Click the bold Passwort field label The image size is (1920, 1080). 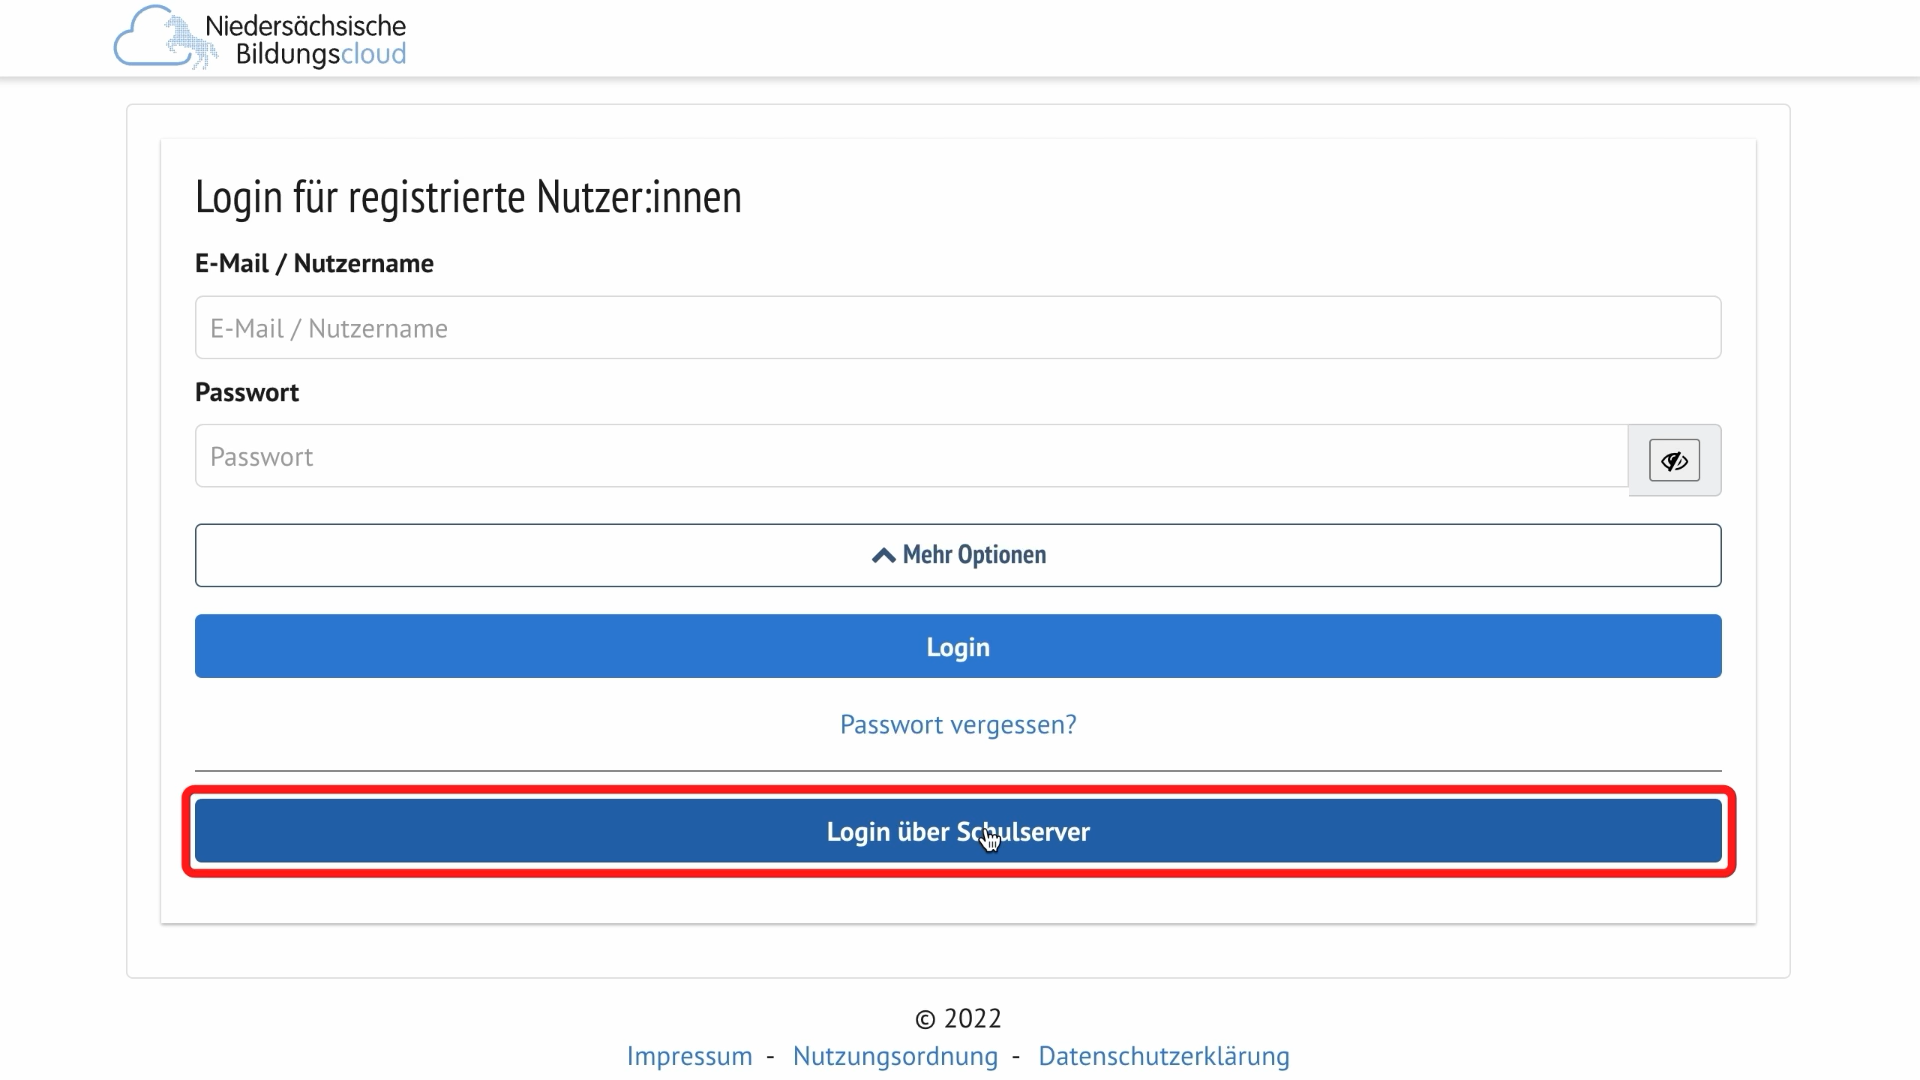pyautogui.click(x=247, y=393)
